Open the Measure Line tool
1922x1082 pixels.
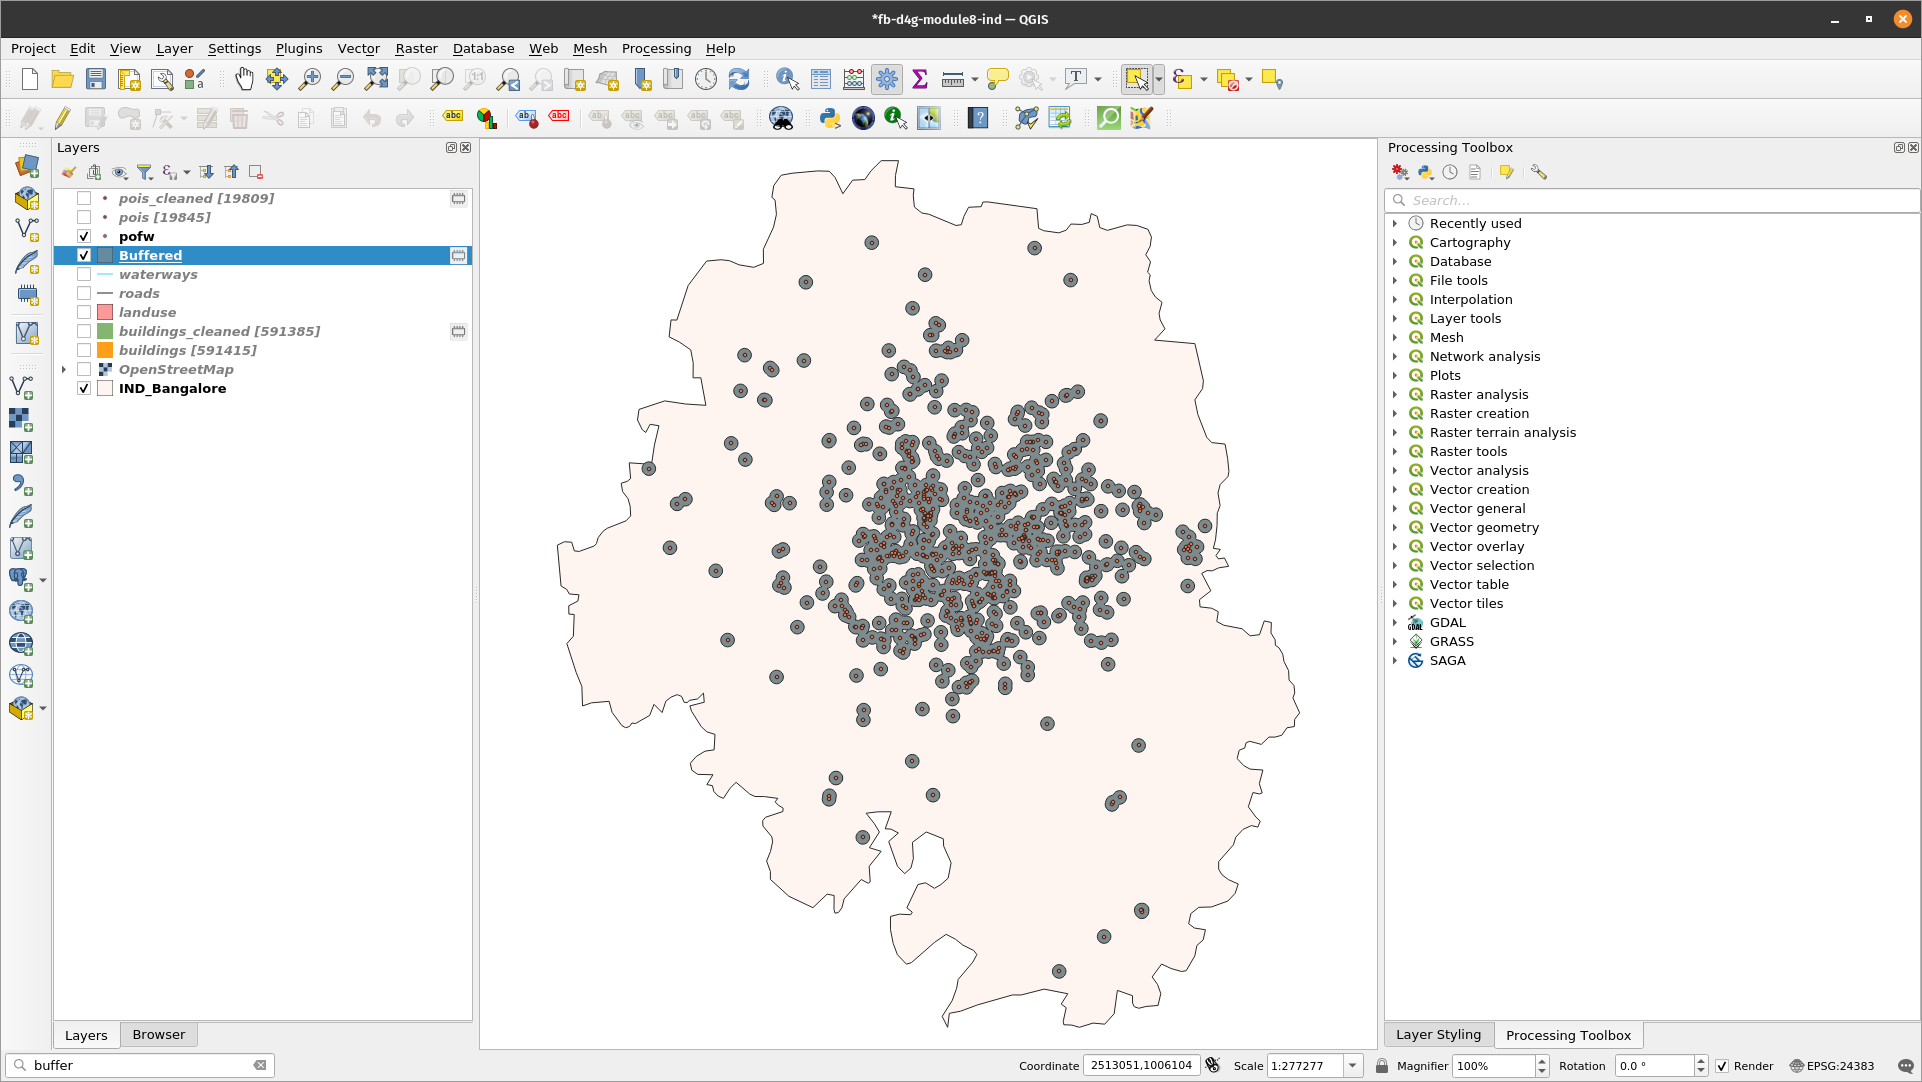click(952, 79)
